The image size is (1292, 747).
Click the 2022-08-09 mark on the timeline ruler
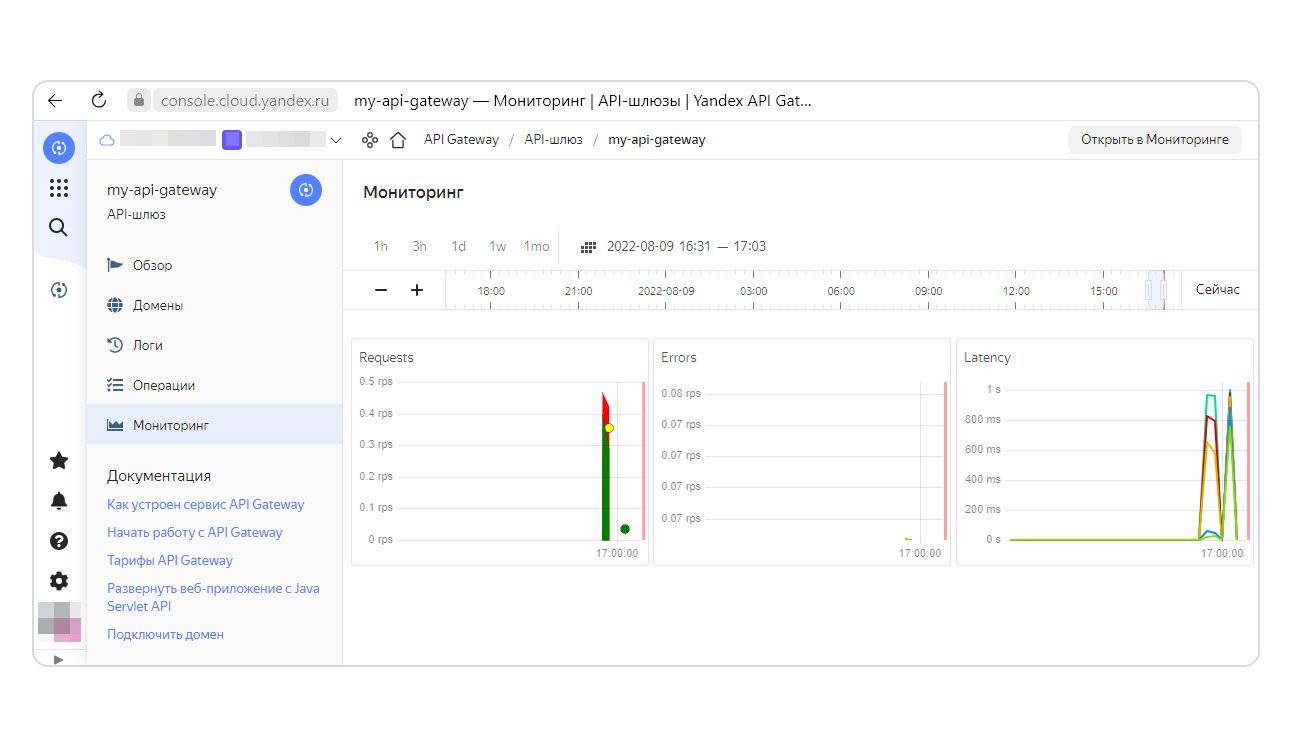pyautogui.click(x=666, y=291)
